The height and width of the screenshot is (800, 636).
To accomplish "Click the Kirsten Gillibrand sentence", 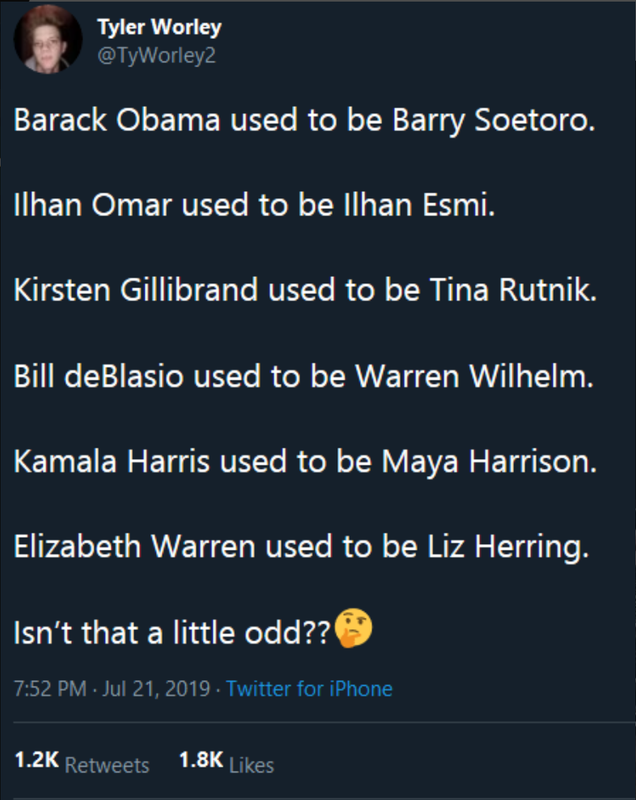I will (x=305, y=290).
